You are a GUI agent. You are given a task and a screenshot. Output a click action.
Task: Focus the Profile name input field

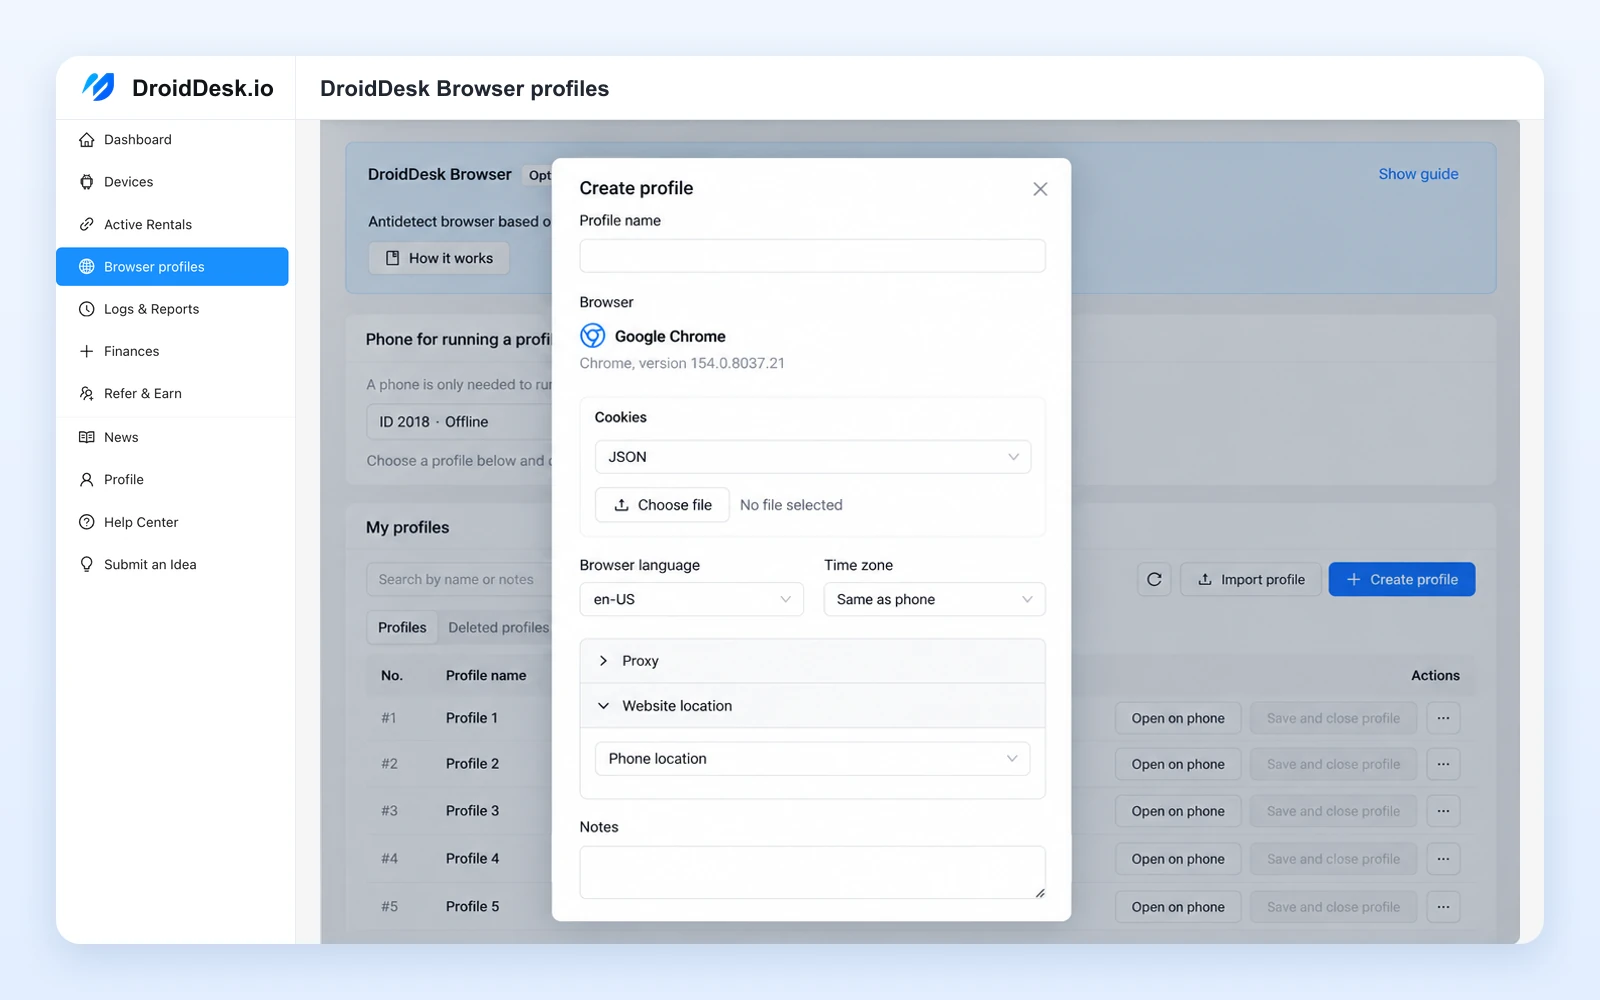tap(812, 256)
